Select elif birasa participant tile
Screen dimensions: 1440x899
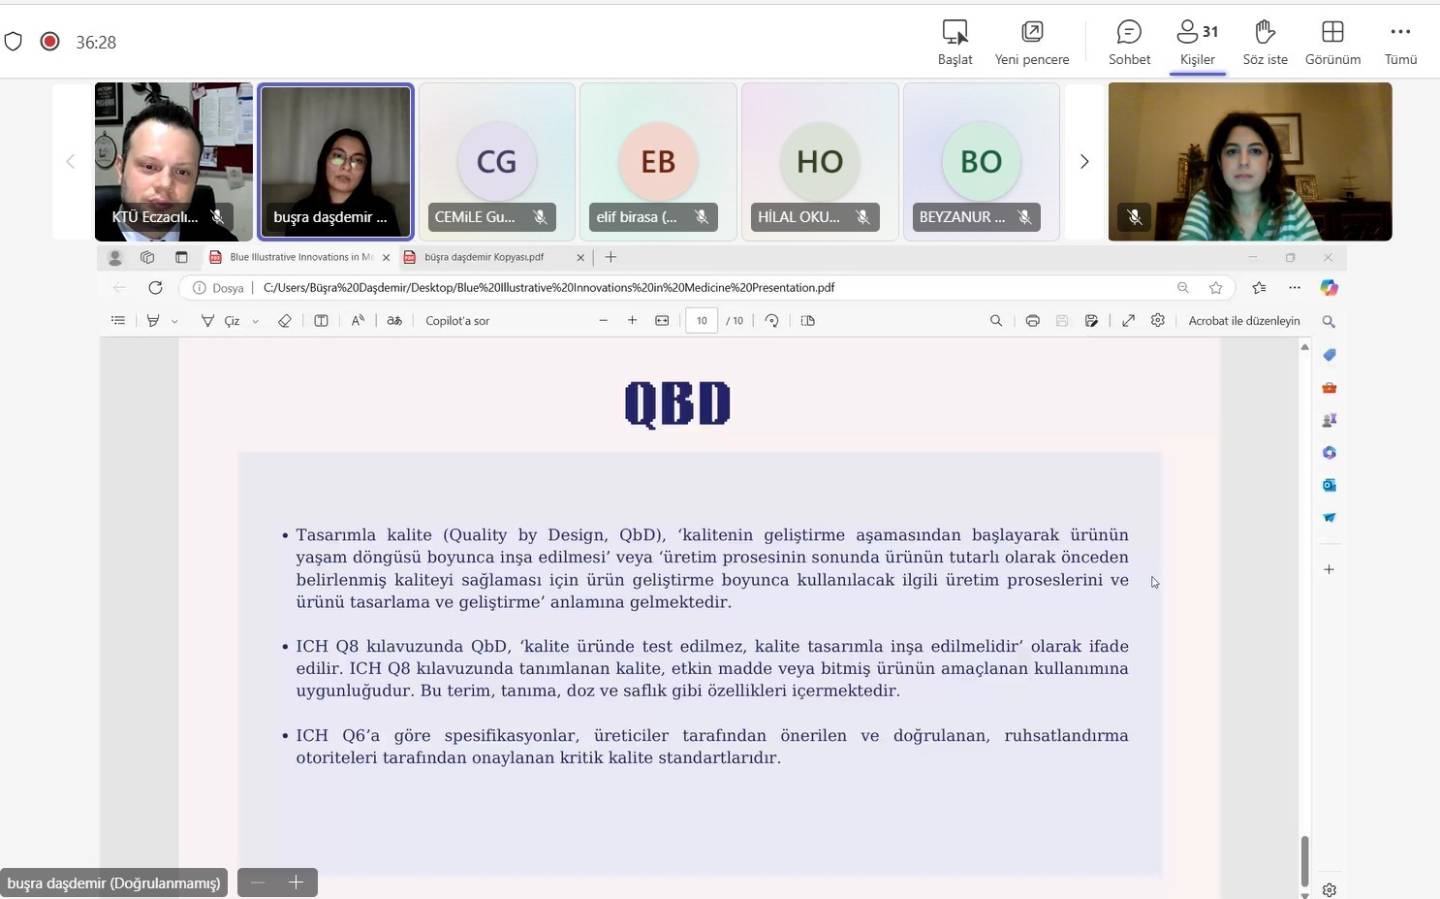tap(658, 161)
